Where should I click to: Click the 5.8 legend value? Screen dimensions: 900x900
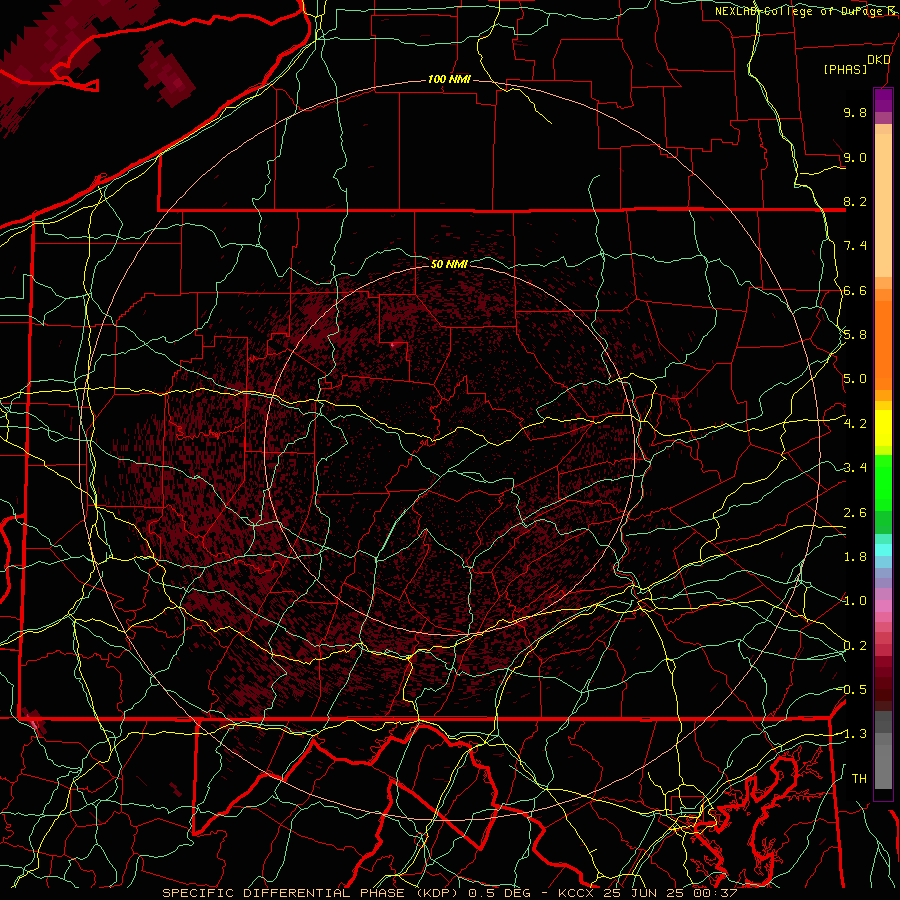pyautogui.click(x=855, y=335)
